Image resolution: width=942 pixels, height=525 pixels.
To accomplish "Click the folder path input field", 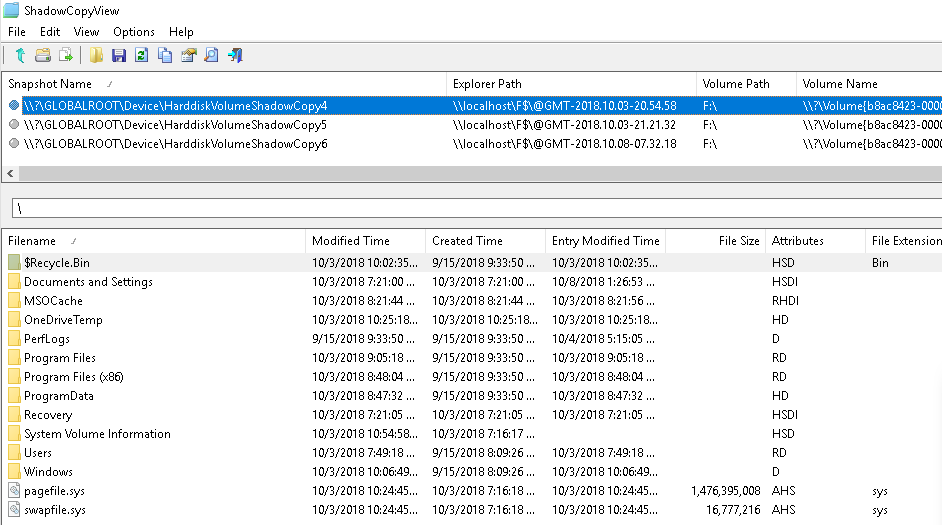I will click(475, 208).
